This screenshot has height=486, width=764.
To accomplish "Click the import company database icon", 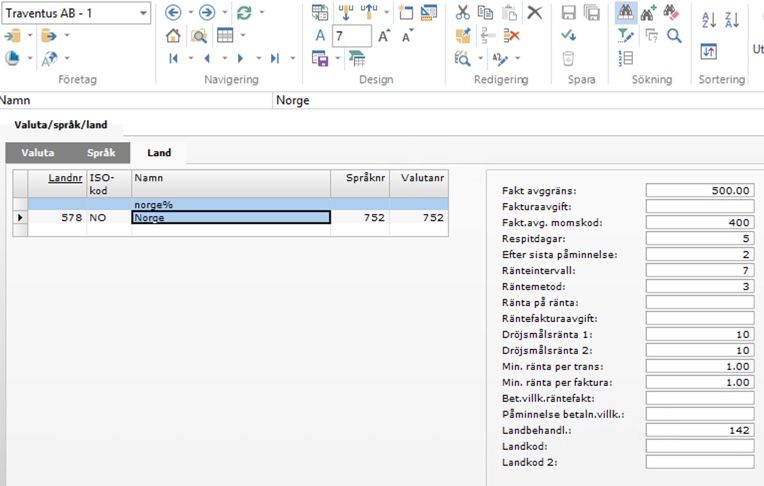I will pyautogui.click(x=12, y=36).
